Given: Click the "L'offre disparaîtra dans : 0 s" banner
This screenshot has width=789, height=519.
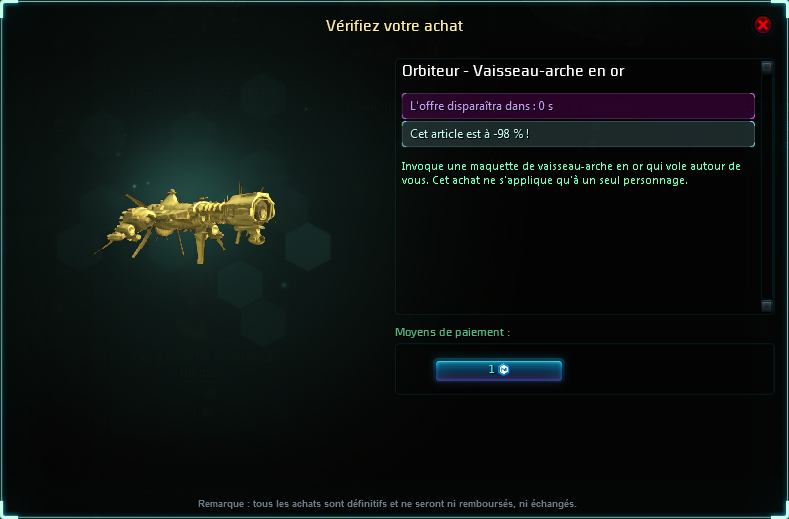Looking at the screenshot, I should point(578,106).
